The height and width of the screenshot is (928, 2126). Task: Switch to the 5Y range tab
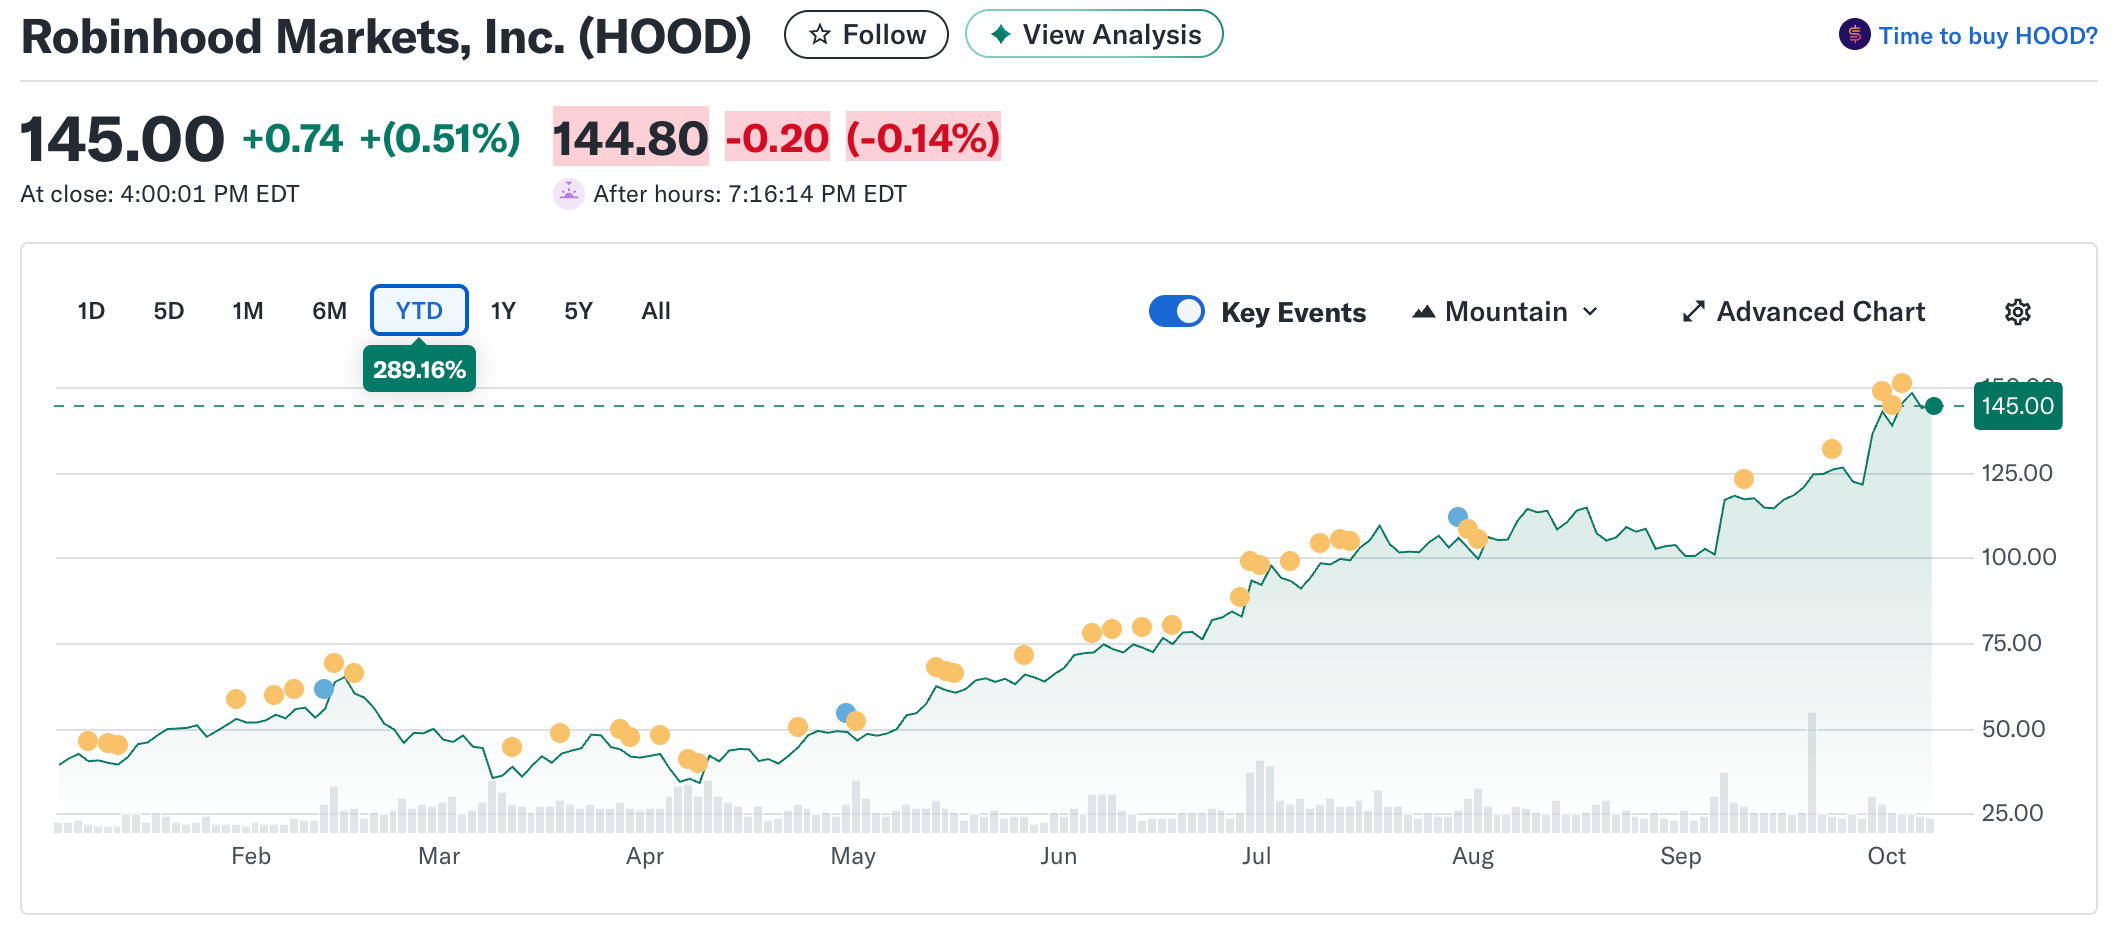pyautogui.click(x=578, y=311)
